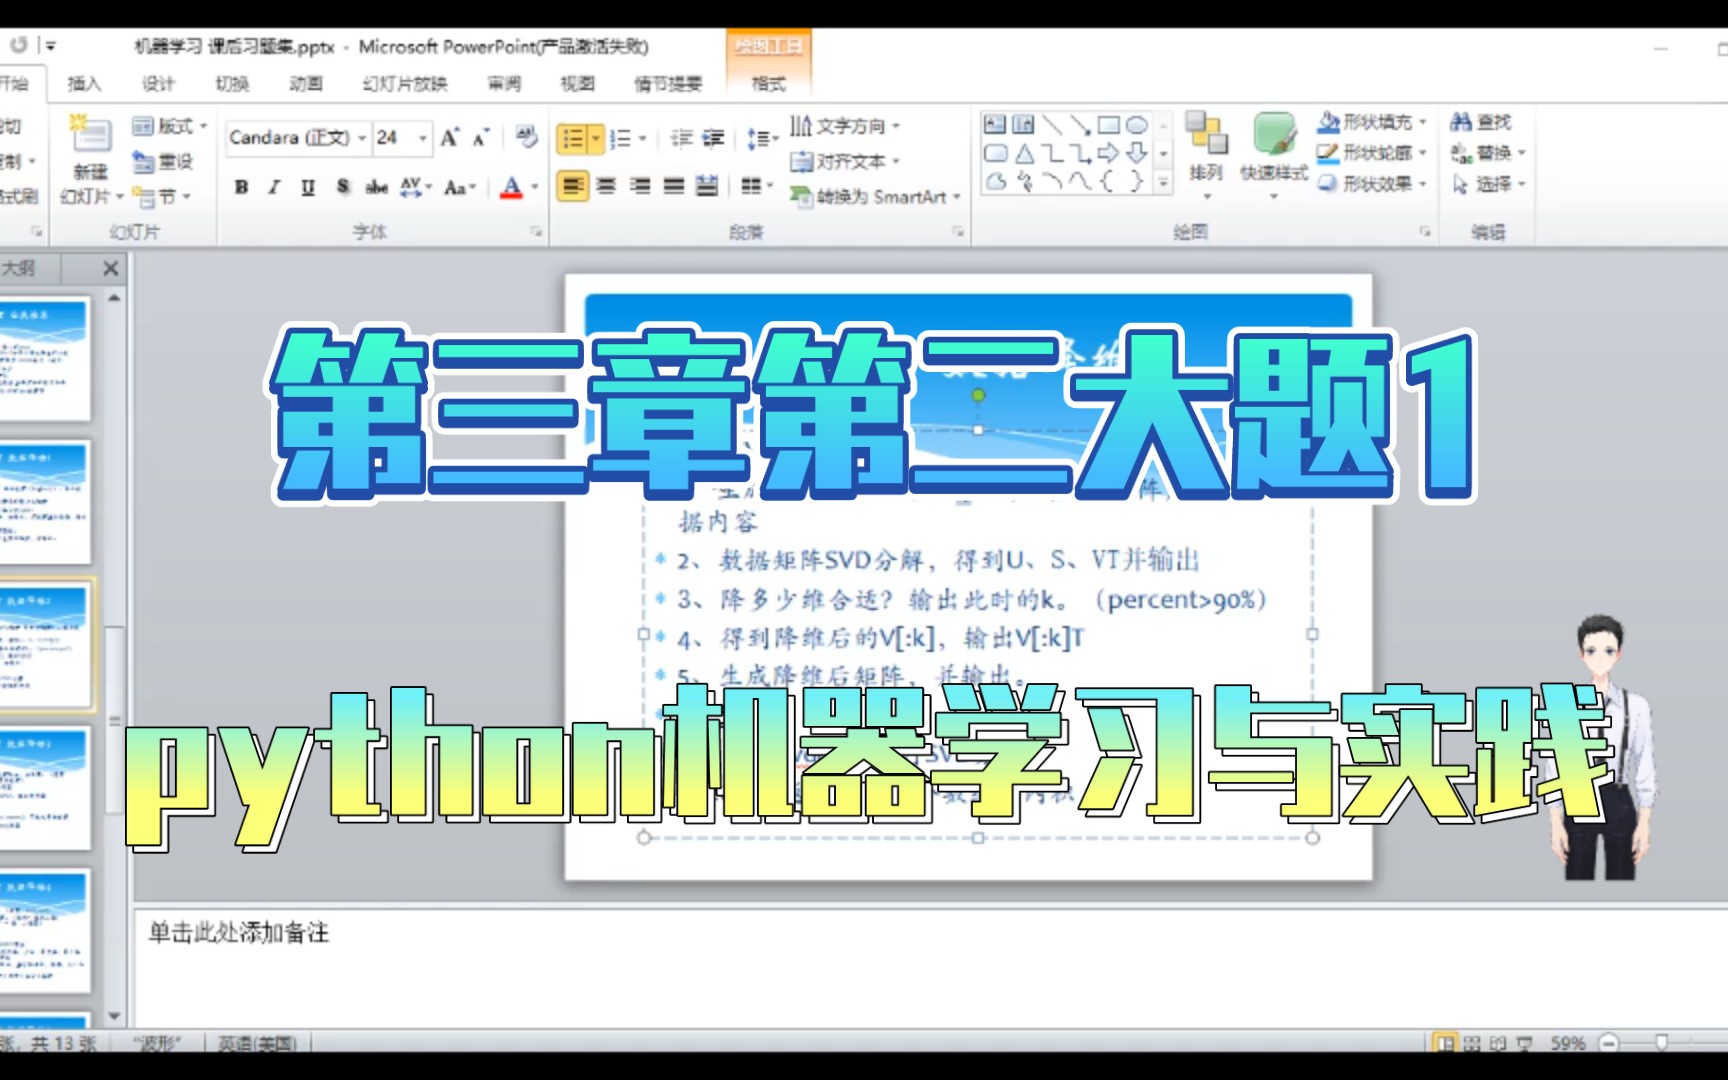Switch to the 插入 ribbon tab

click(86, 84)
